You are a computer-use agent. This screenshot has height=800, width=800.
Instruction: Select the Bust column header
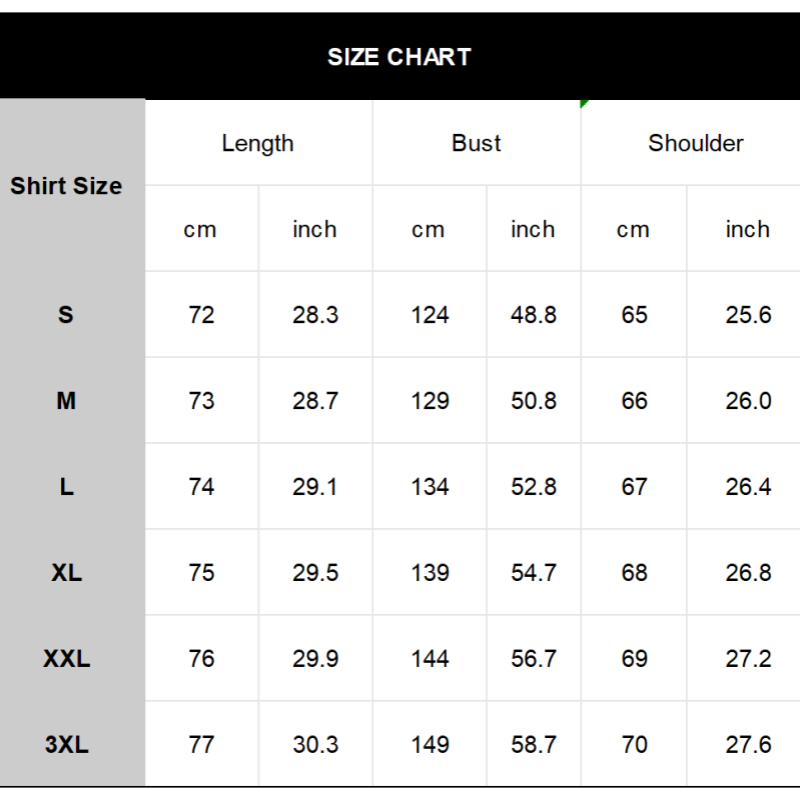click(x=476, y=143)
